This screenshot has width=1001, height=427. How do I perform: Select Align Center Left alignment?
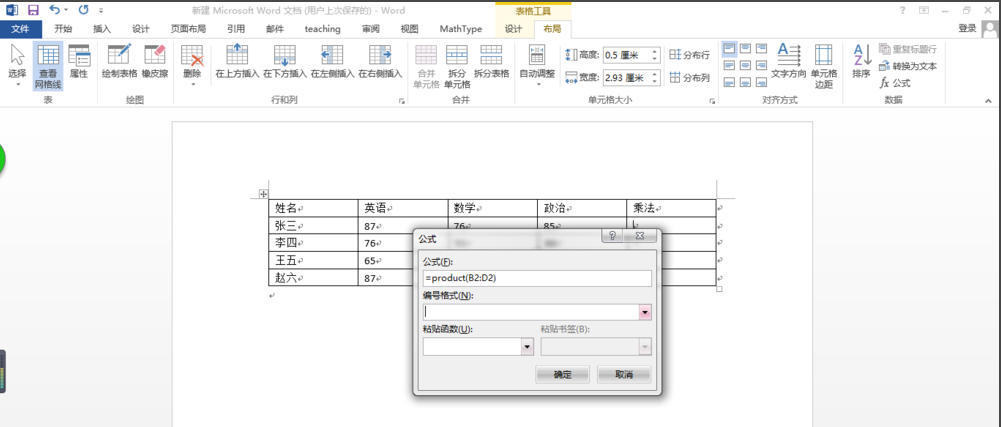click(729, 65)
